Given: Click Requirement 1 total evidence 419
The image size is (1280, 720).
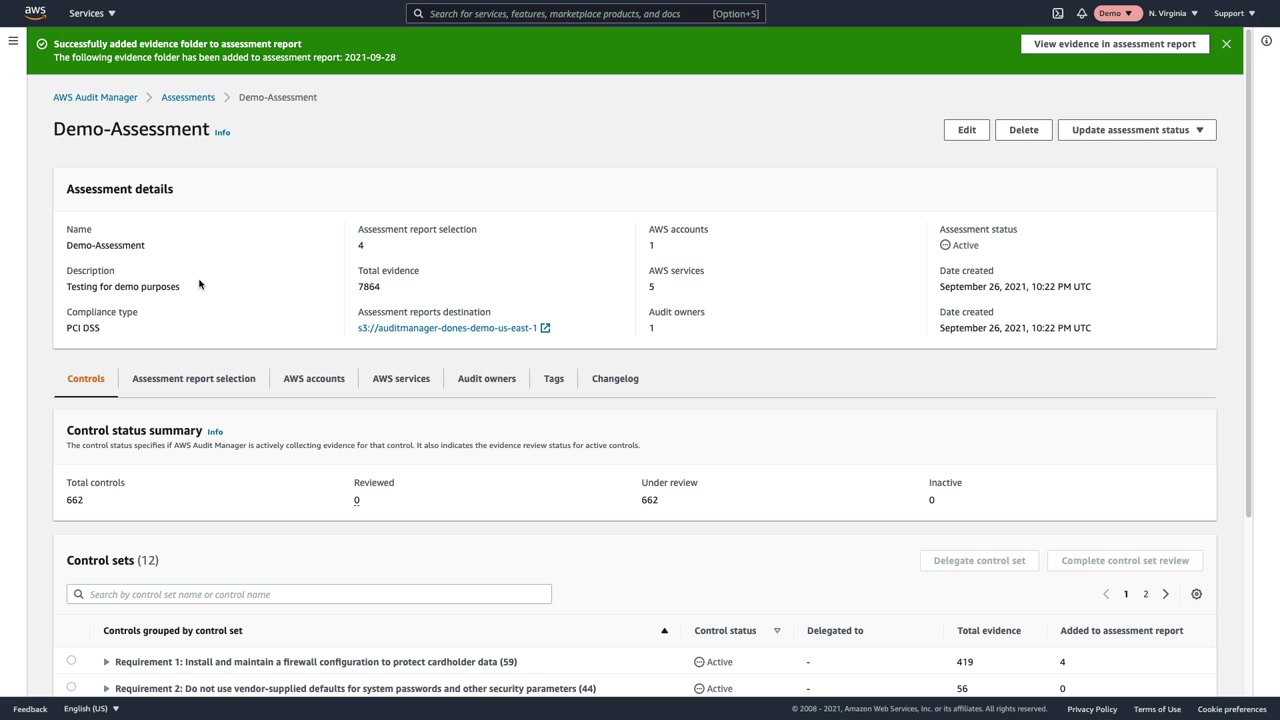Looking at the screenshot, I should point(965,662).
